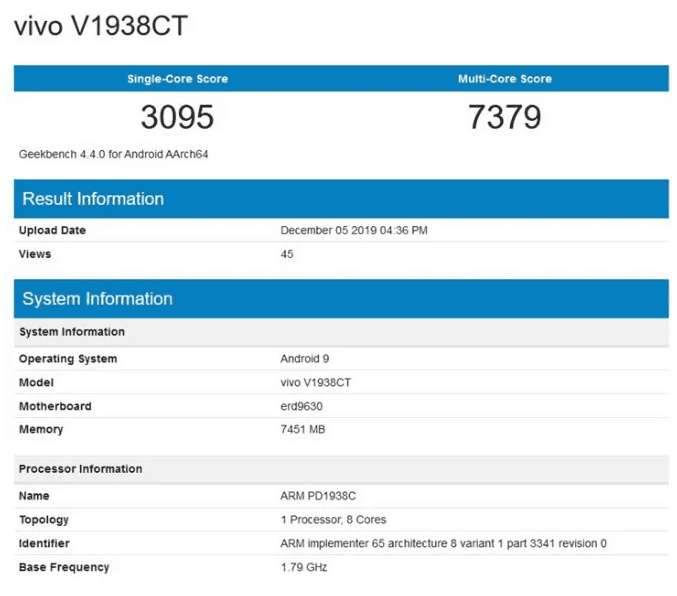This screenshot has height=596, width=677.
Task: Select the 1.79 GHz frequency value
Action: coord(304,567)
